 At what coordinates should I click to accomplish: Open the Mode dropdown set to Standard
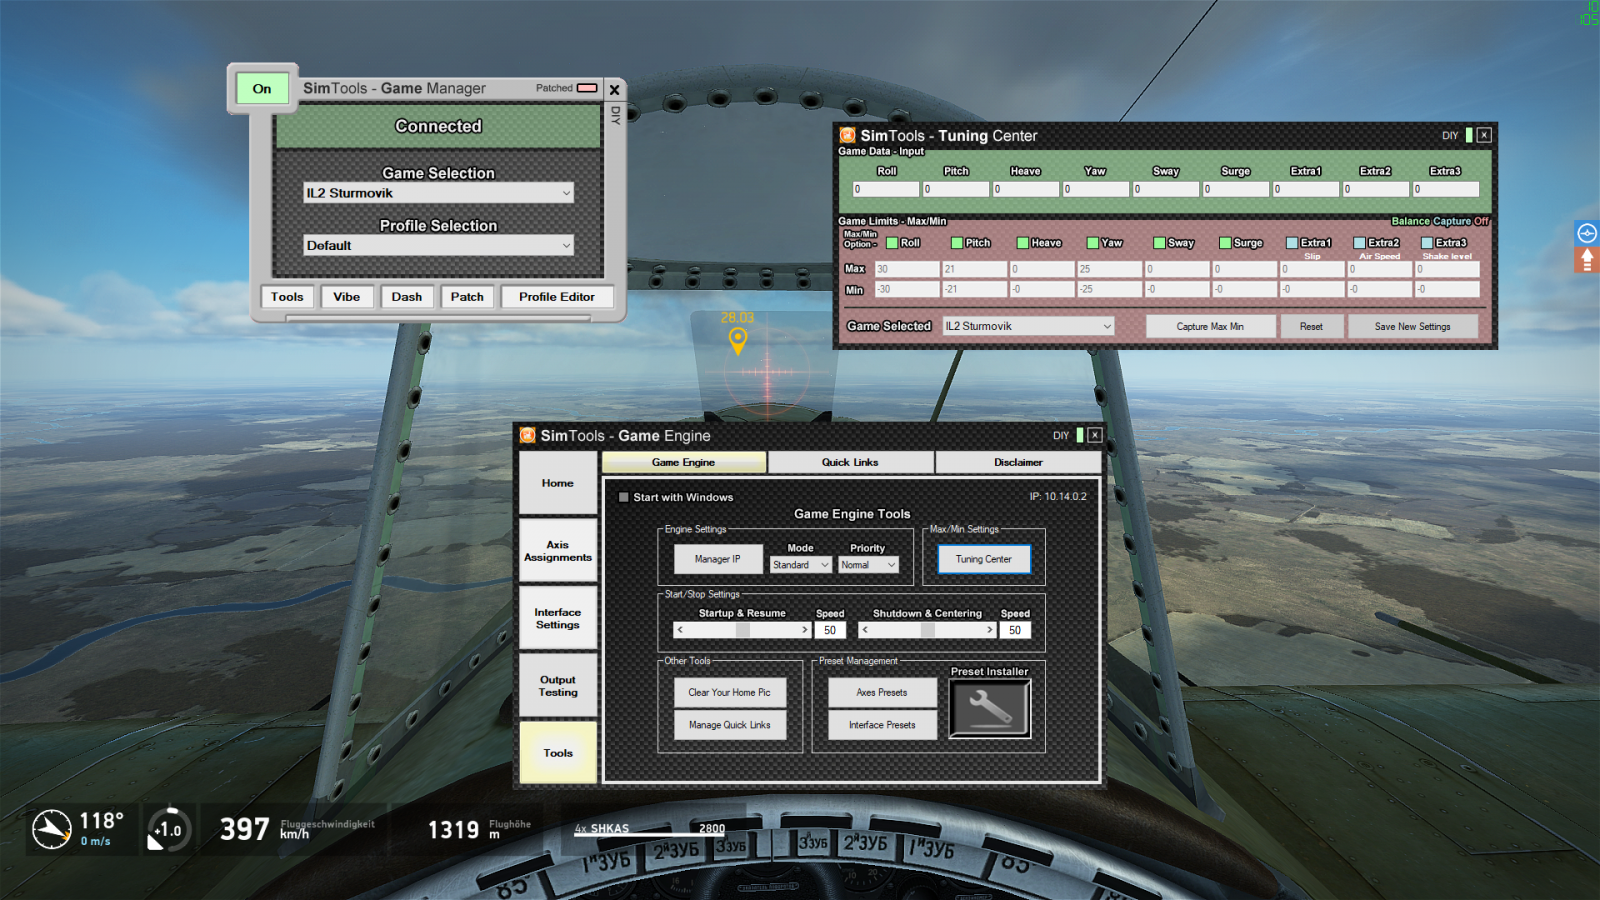pos(801,565)
